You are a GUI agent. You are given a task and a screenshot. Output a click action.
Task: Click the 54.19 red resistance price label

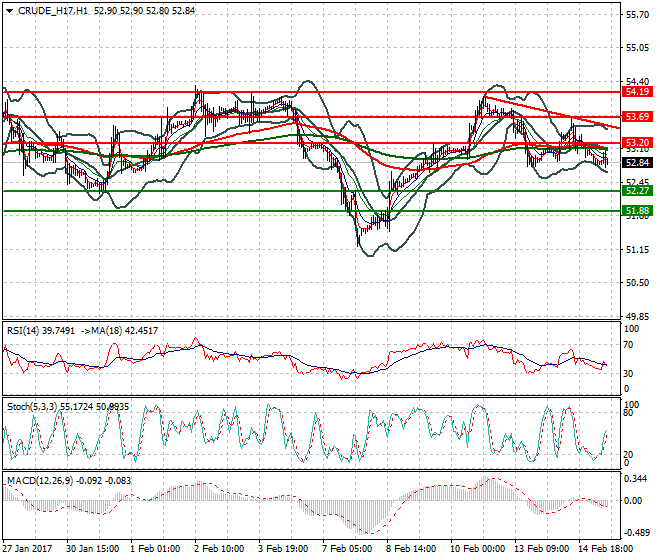638,92
